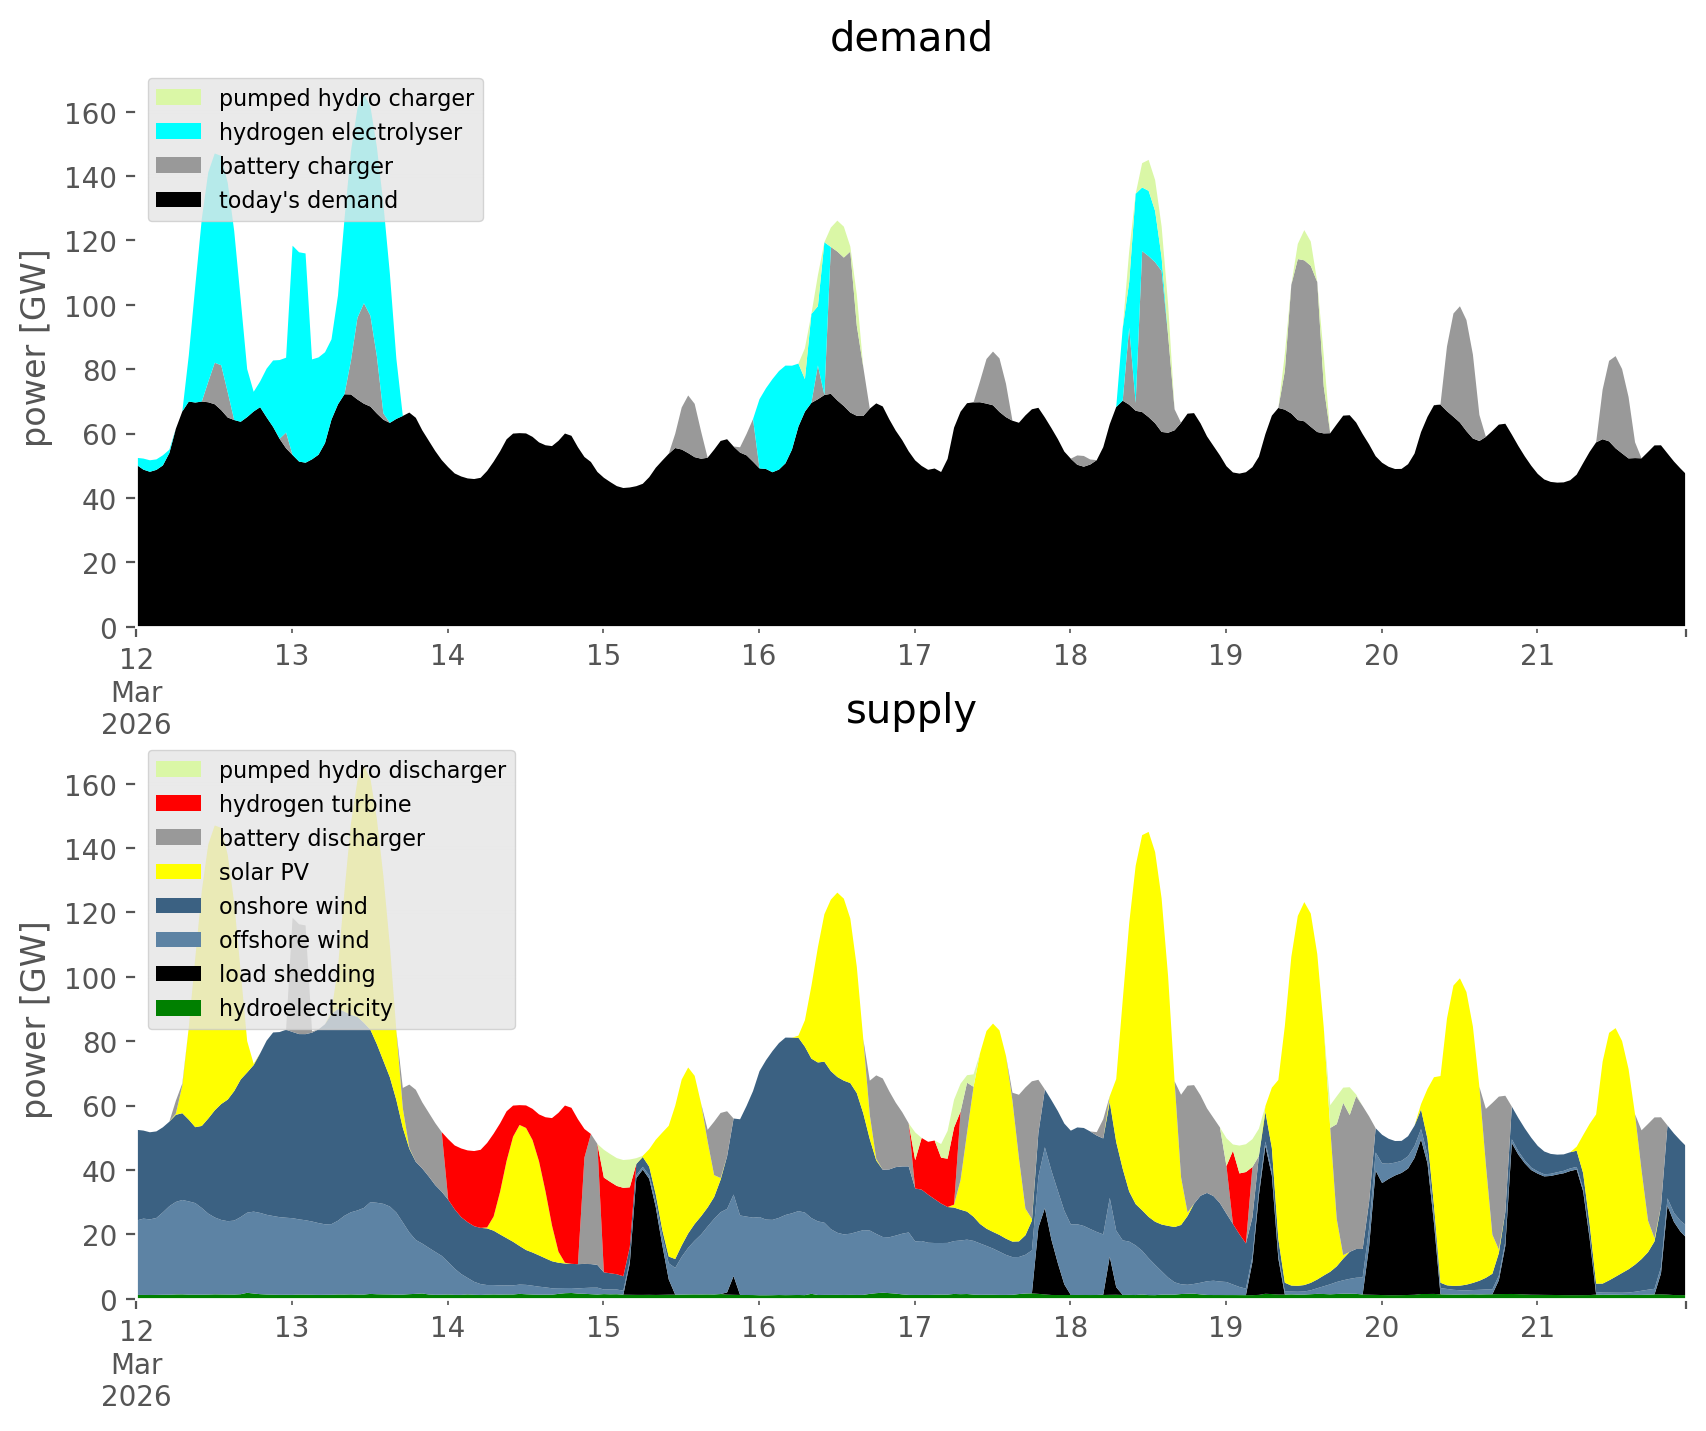Click the "supply" chart title
This screenshot has height=1431, width=1706.
click(x=910, y=710)
